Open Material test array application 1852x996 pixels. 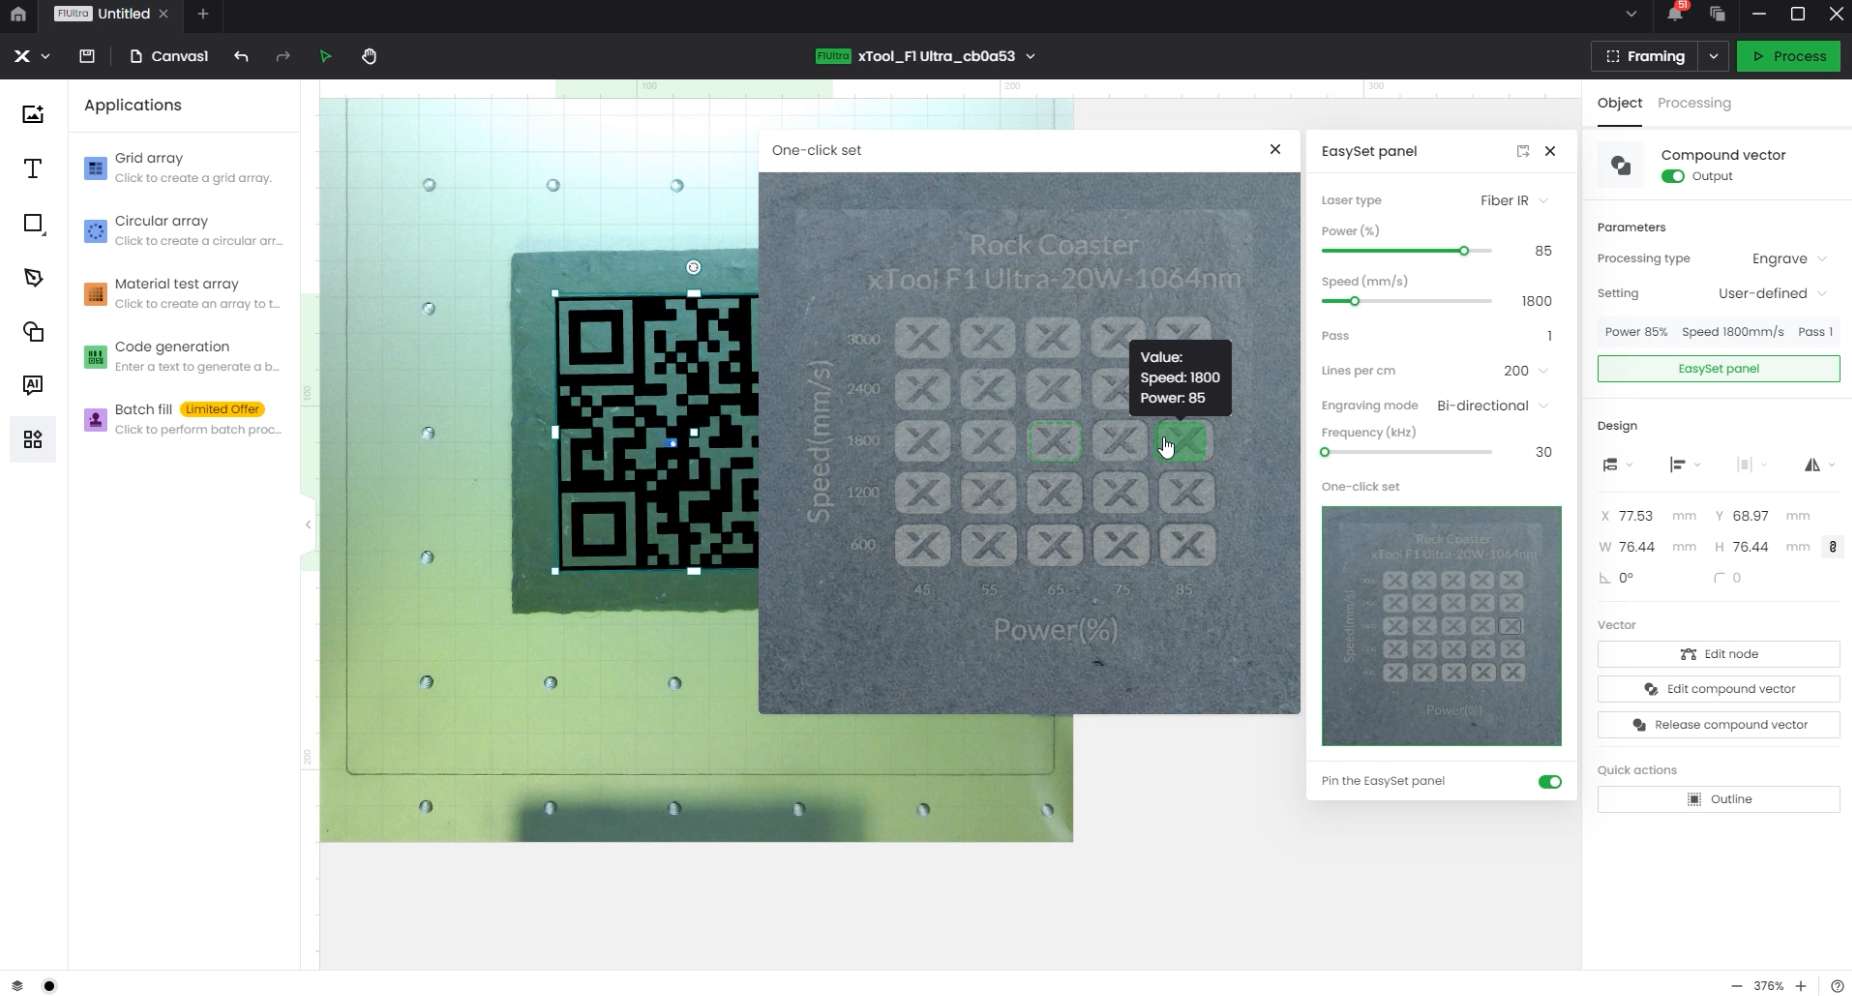coord(185,293)
